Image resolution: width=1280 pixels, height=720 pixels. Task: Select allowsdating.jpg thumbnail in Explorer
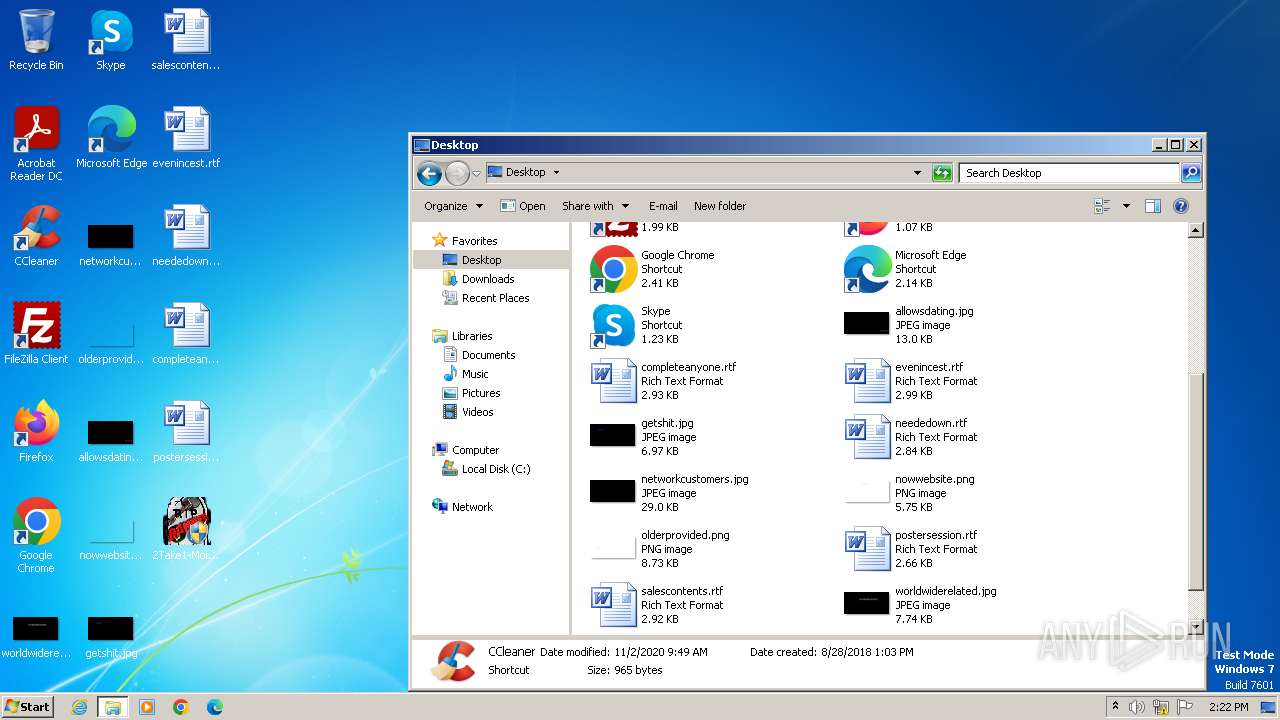point(866,323)
